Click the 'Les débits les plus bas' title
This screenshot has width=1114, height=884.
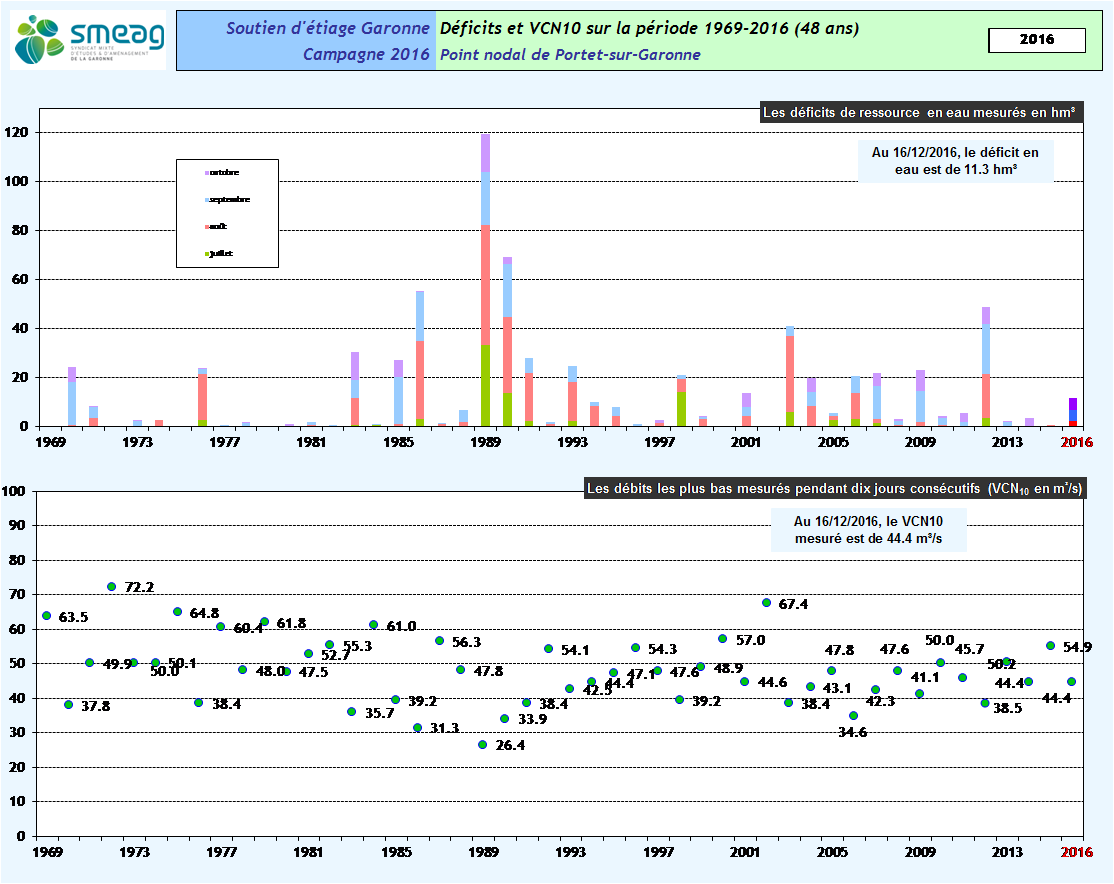pos(836,489)
